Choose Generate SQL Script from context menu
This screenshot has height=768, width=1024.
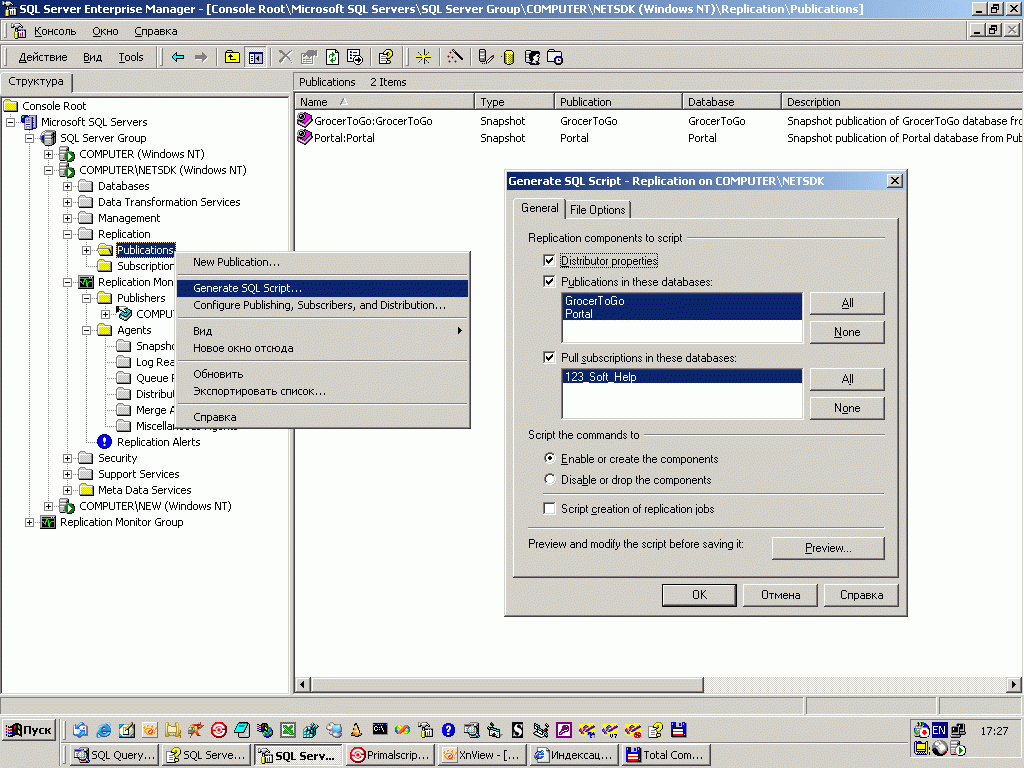click(322, 288)
